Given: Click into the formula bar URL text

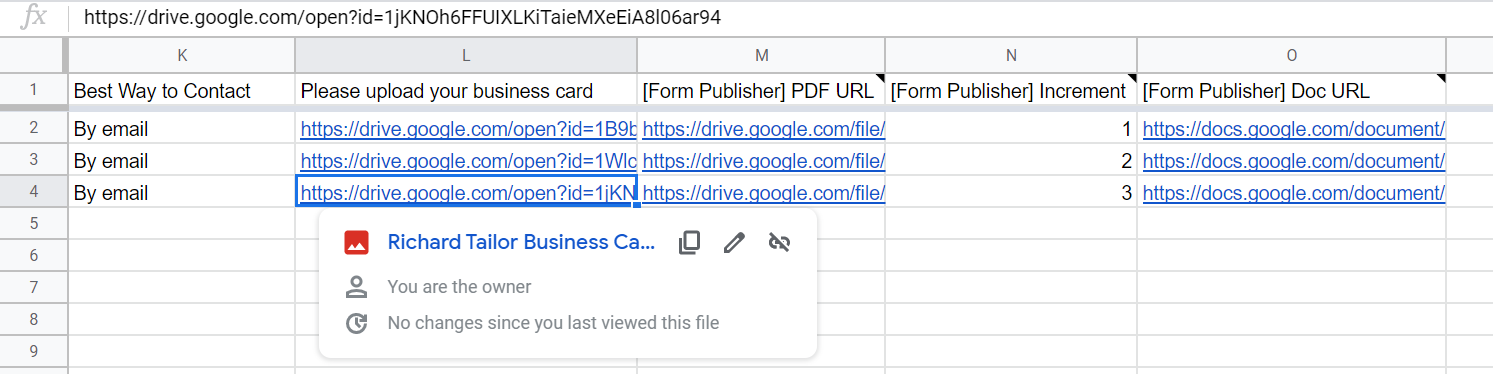Looking at the screenshot, I should coord(403,17).
